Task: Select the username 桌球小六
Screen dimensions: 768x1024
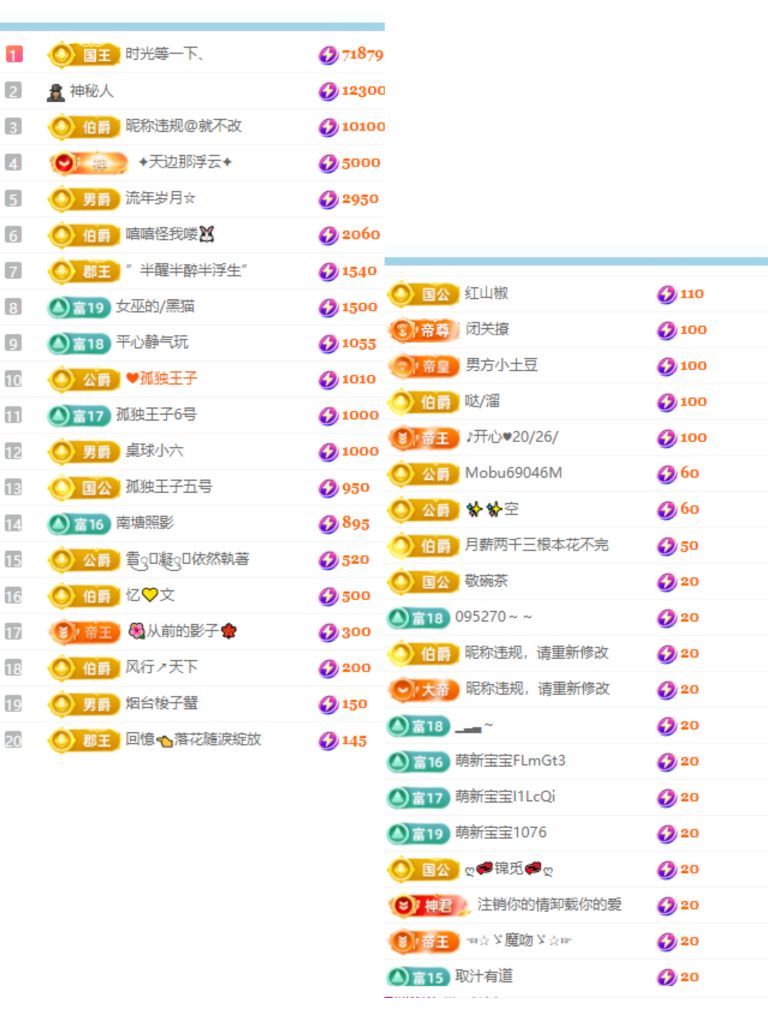Action: coord(155,451)
